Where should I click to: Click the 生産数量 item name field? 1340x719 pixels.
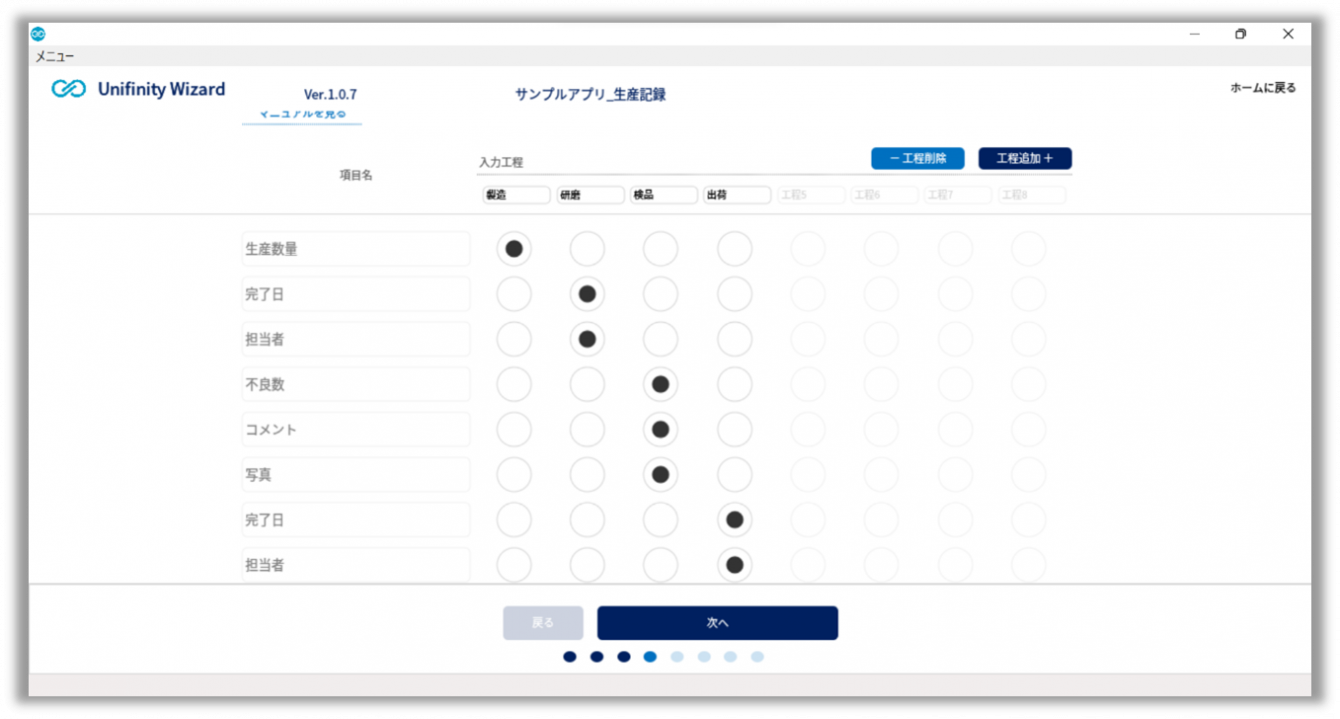point(356,249)
